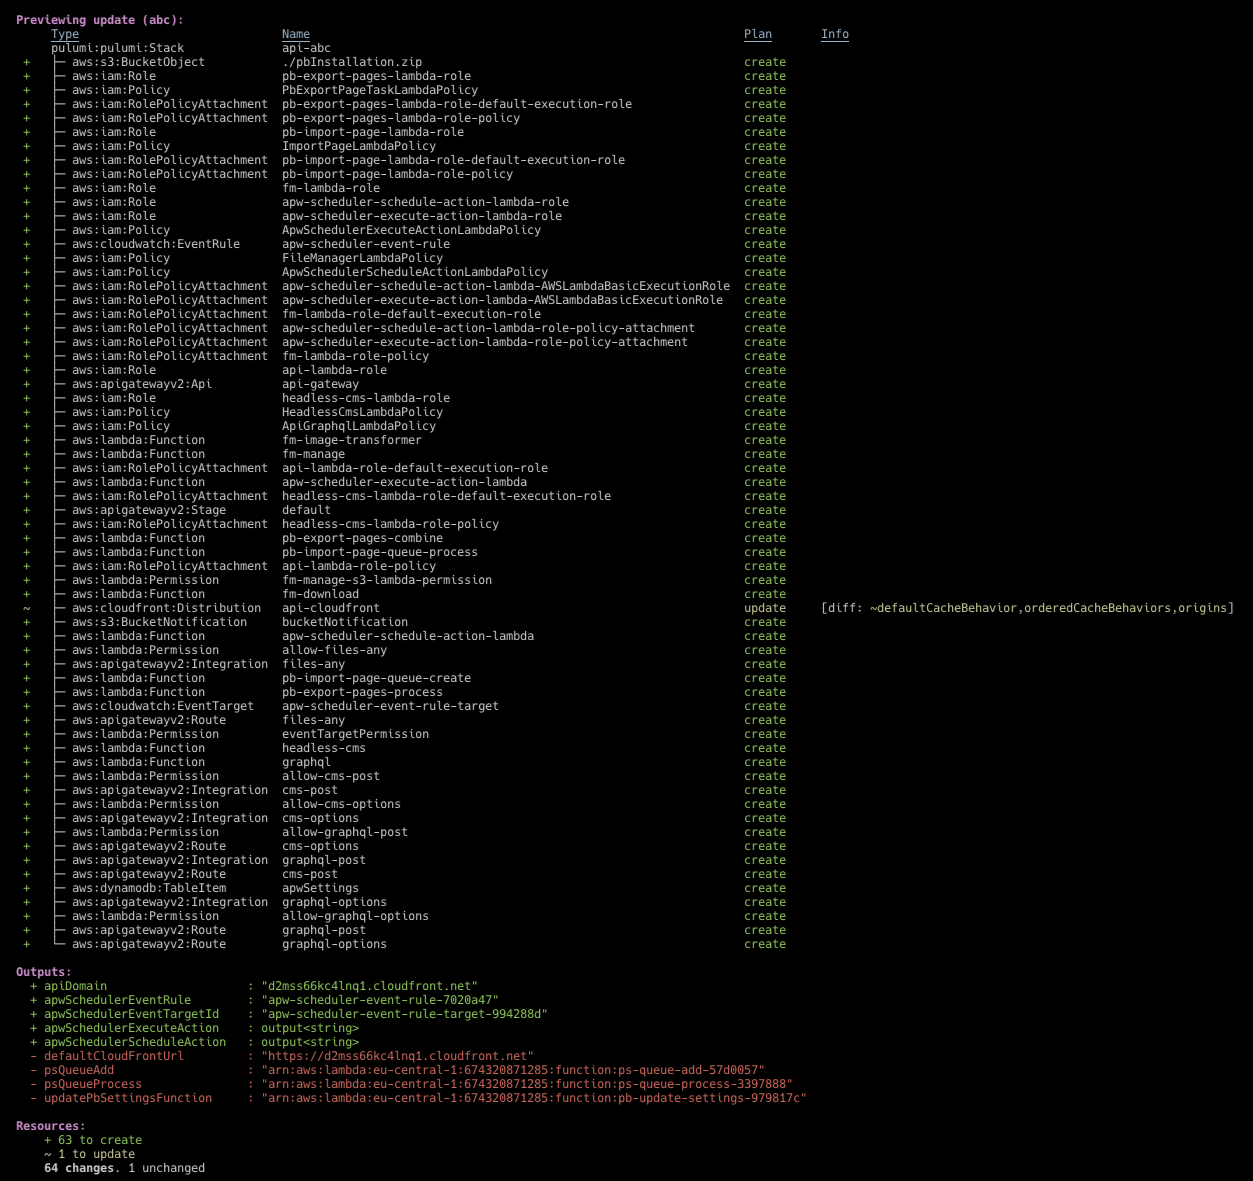Image resolution: width=1253 pixels, height=1181 pixels.
Task: Click the fm-image-transformer function name
Action: [x=351, y=440]
